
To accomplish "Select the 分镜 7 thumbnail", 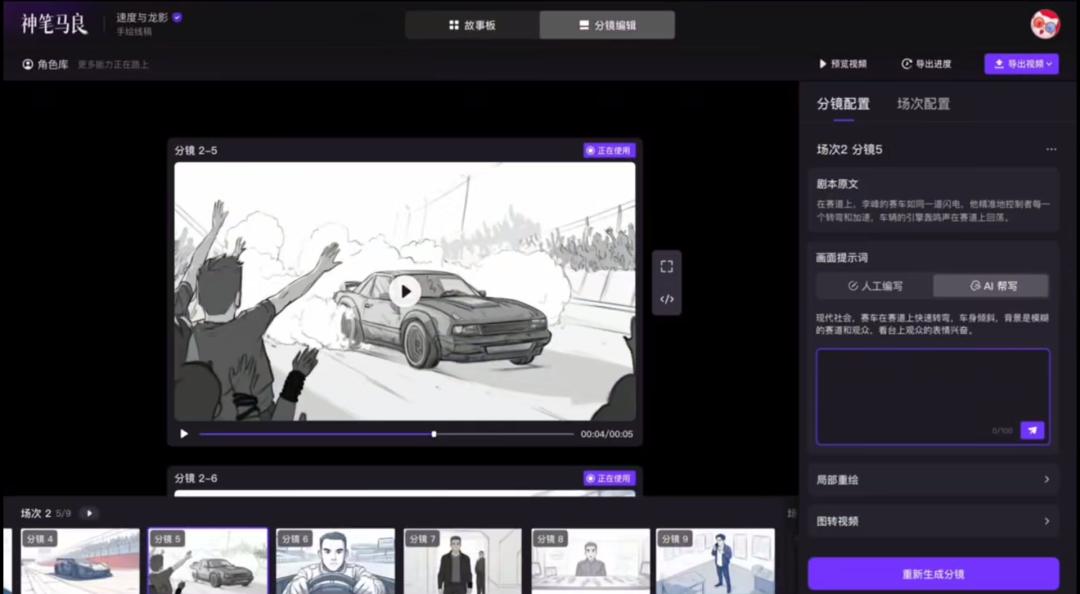I will (463, 562).
